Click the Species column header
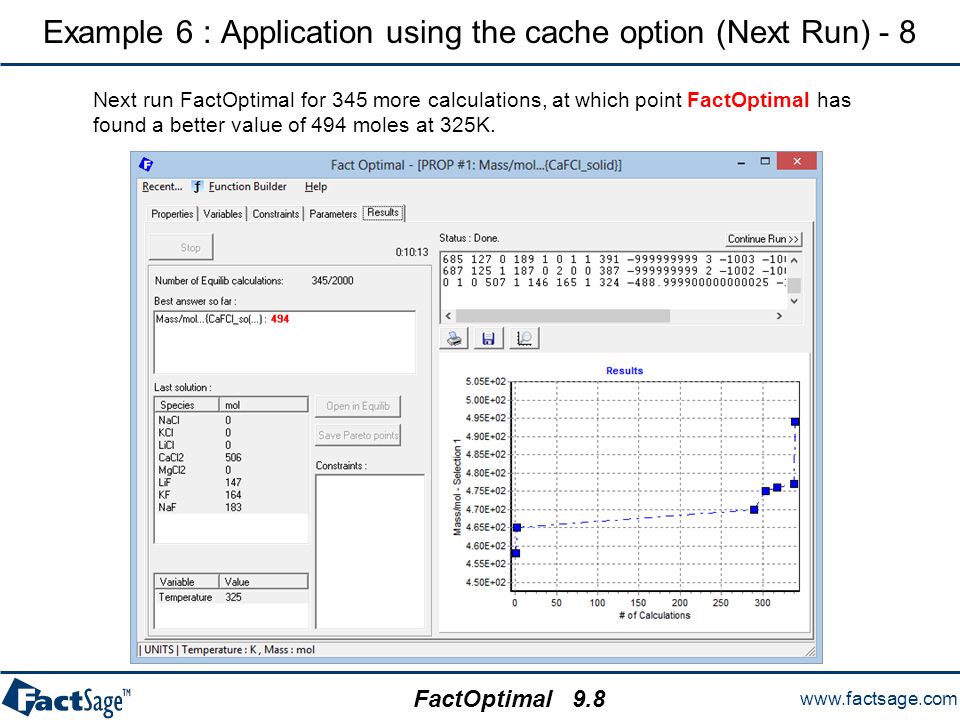The width and height of the screenshot is (960, 720). (187, 405)
